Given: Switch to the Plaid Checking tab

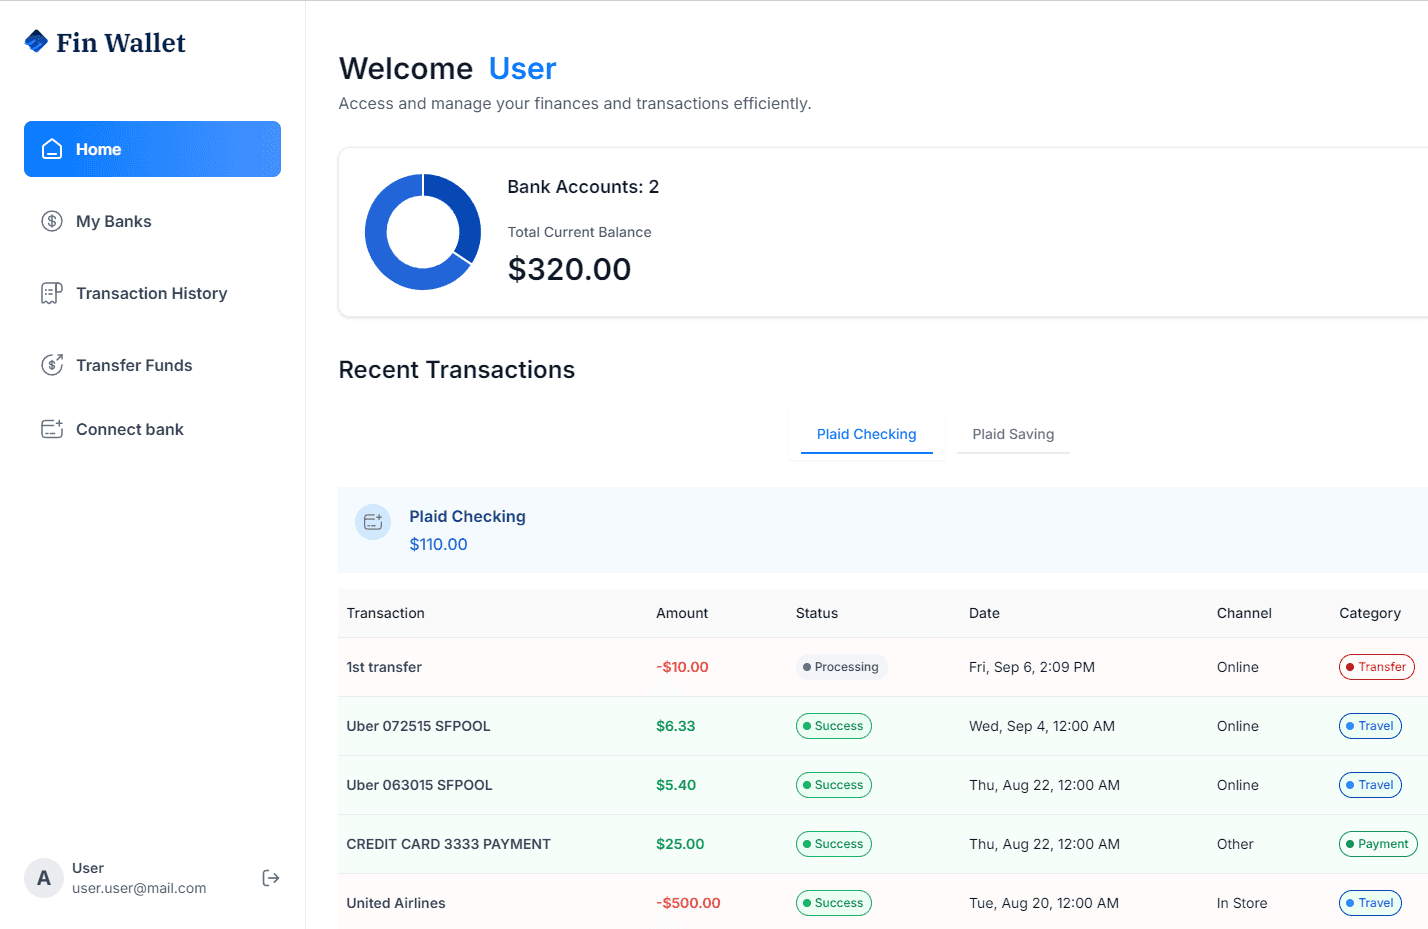Looking at the screenshot, I should 867,434.
